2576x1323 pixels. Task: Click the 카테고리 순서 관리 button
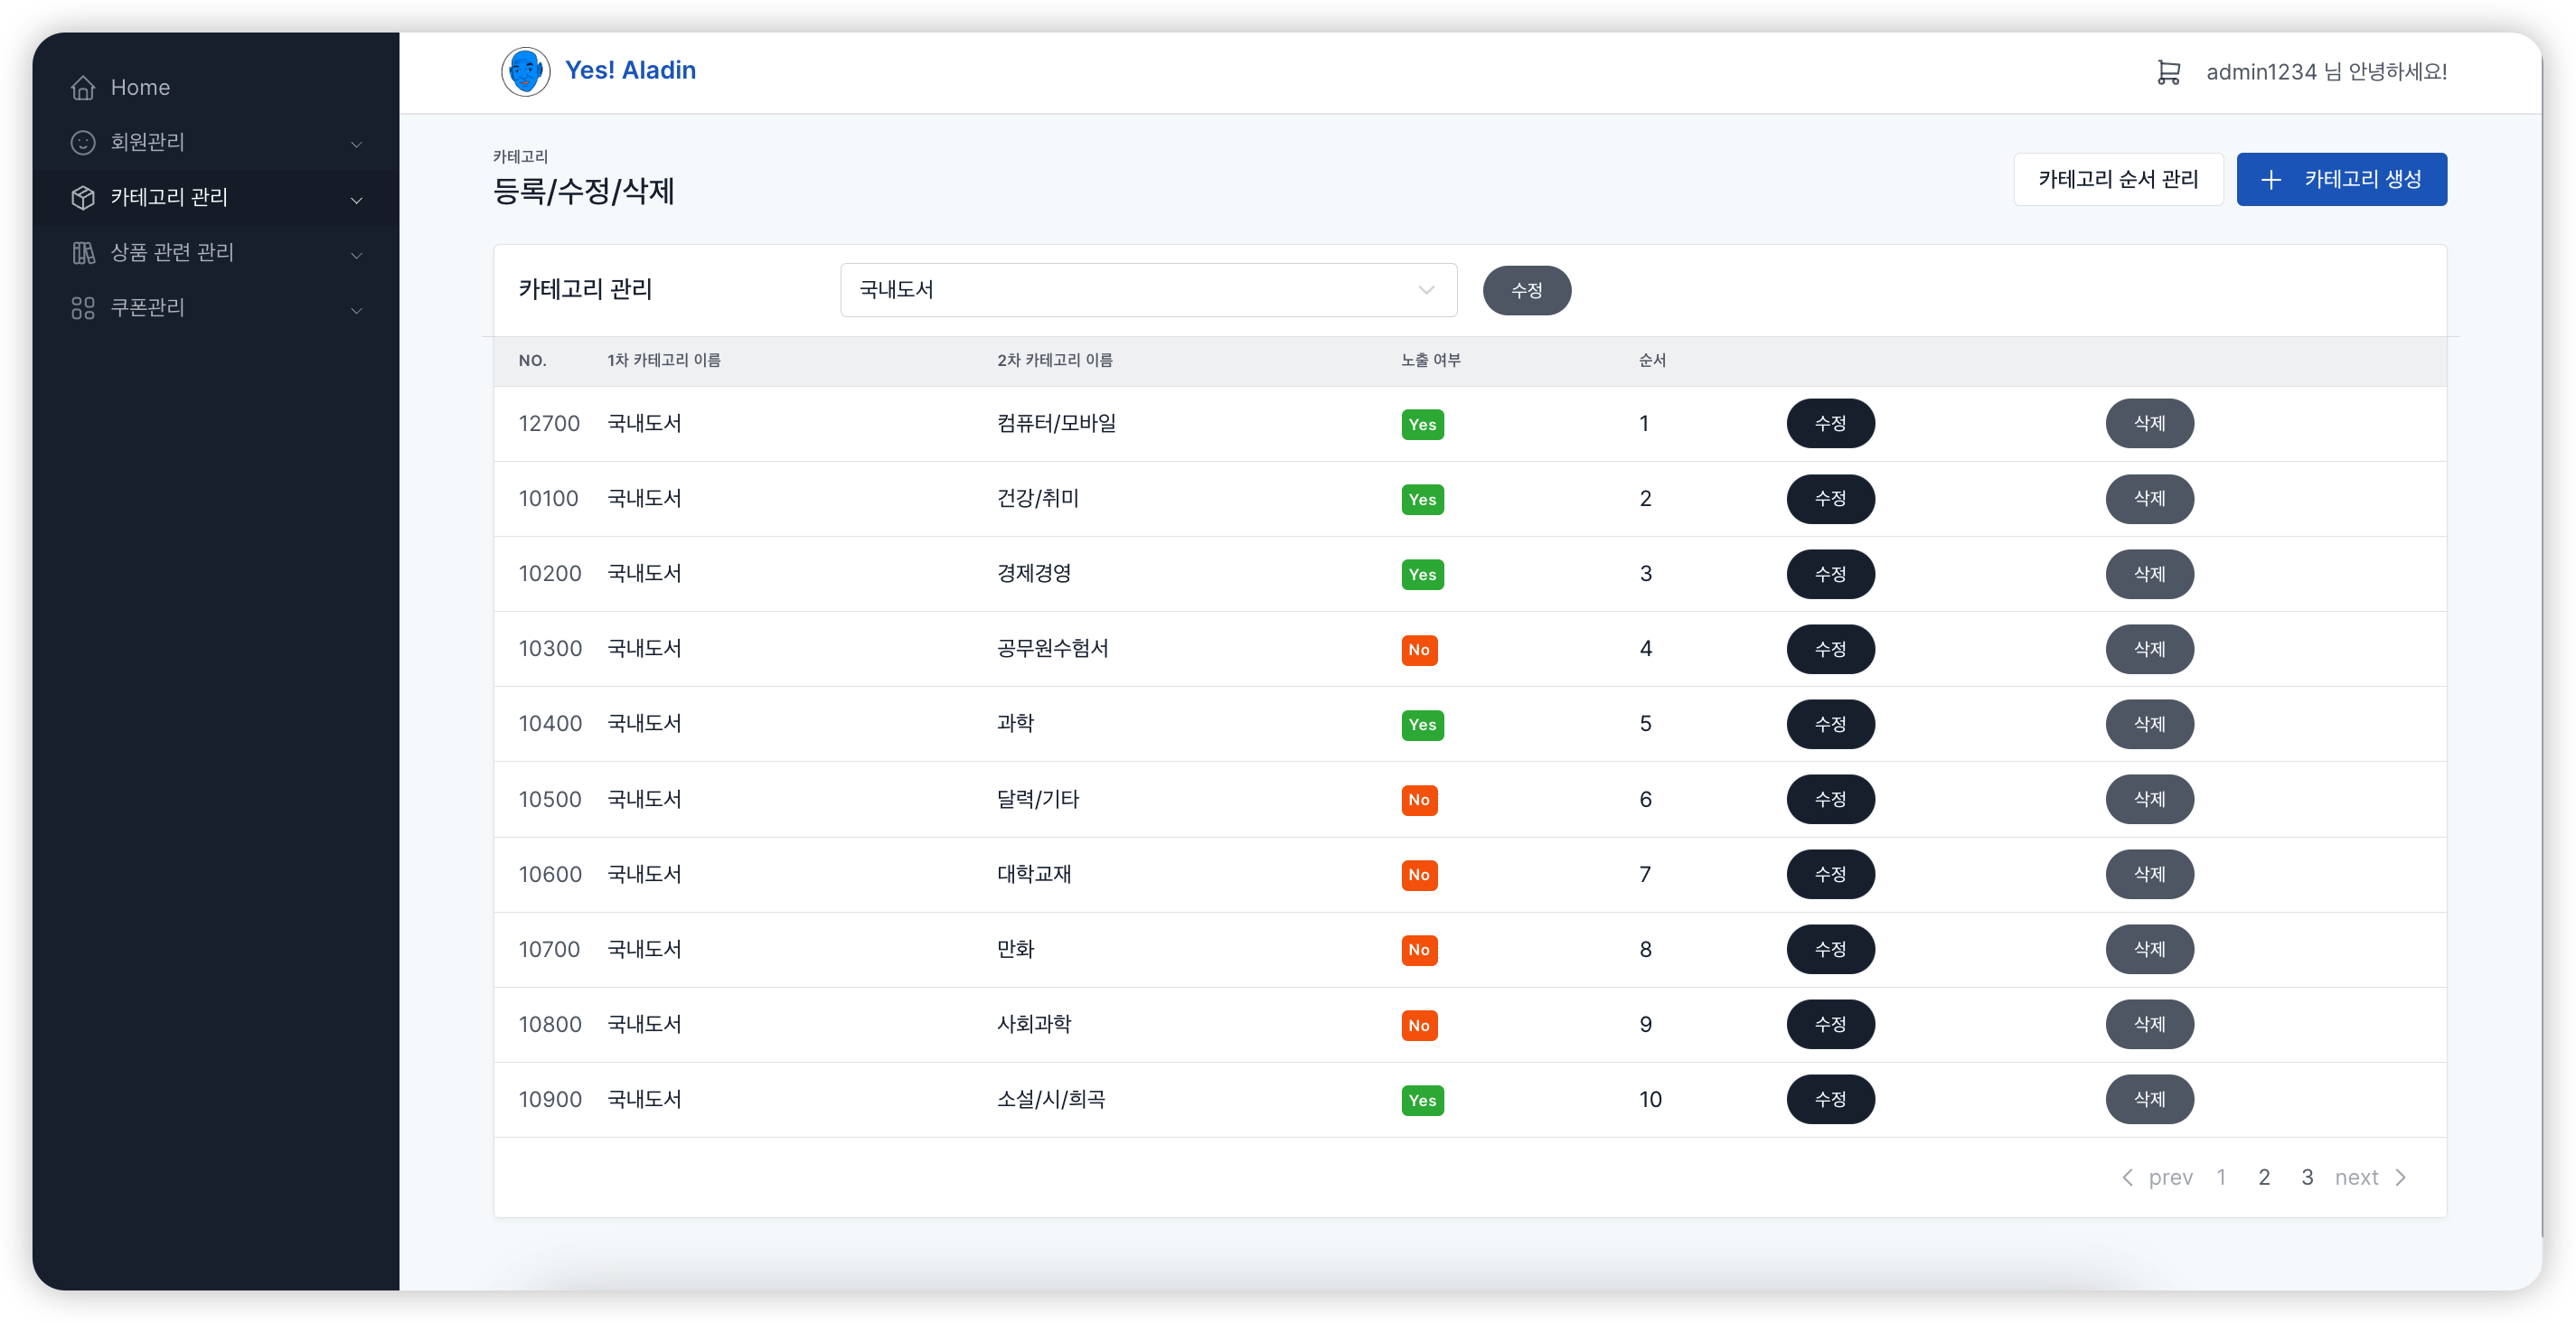click(x=2117, y=180)
